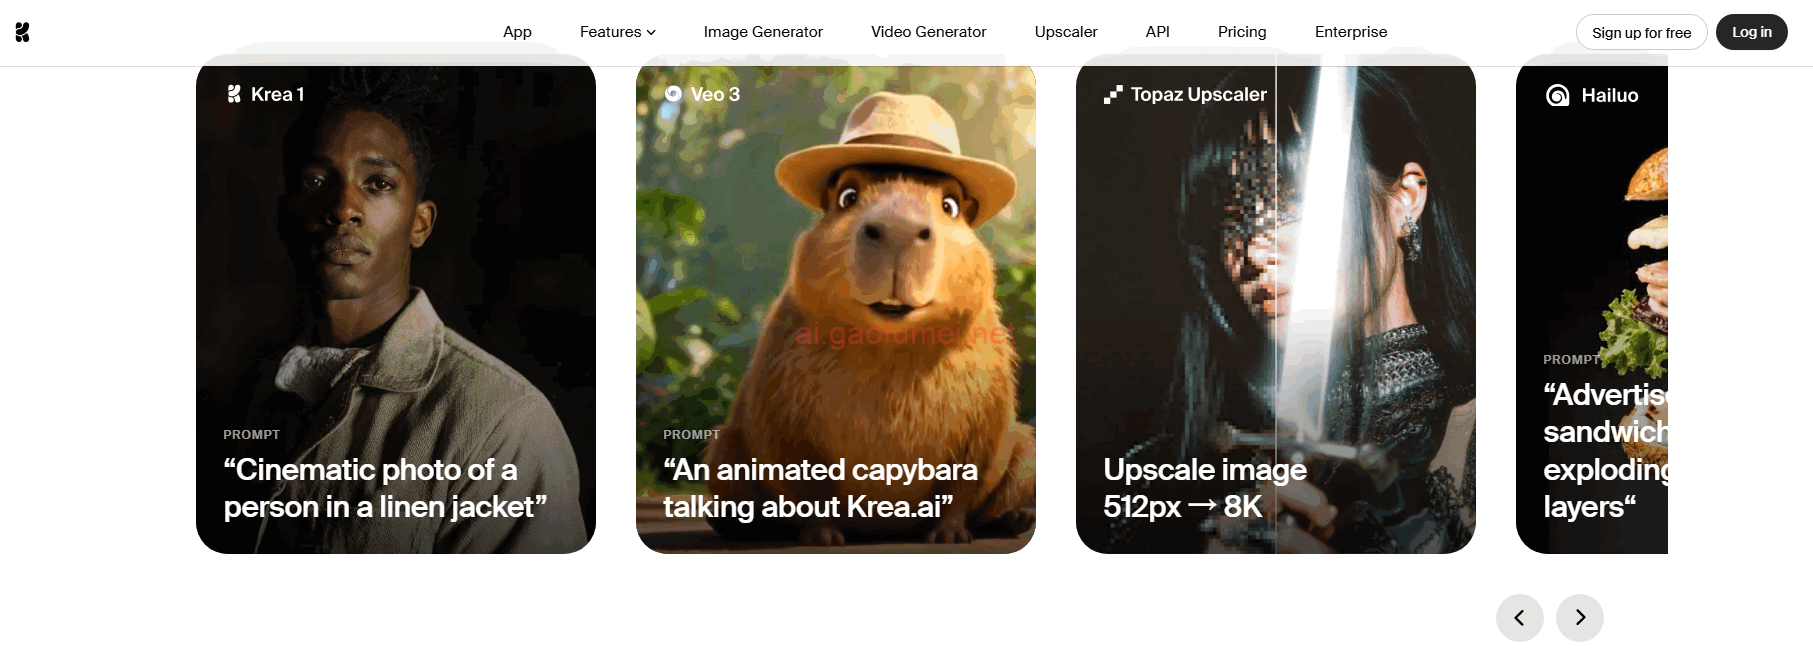View the Pricing page

[1242, 32]
